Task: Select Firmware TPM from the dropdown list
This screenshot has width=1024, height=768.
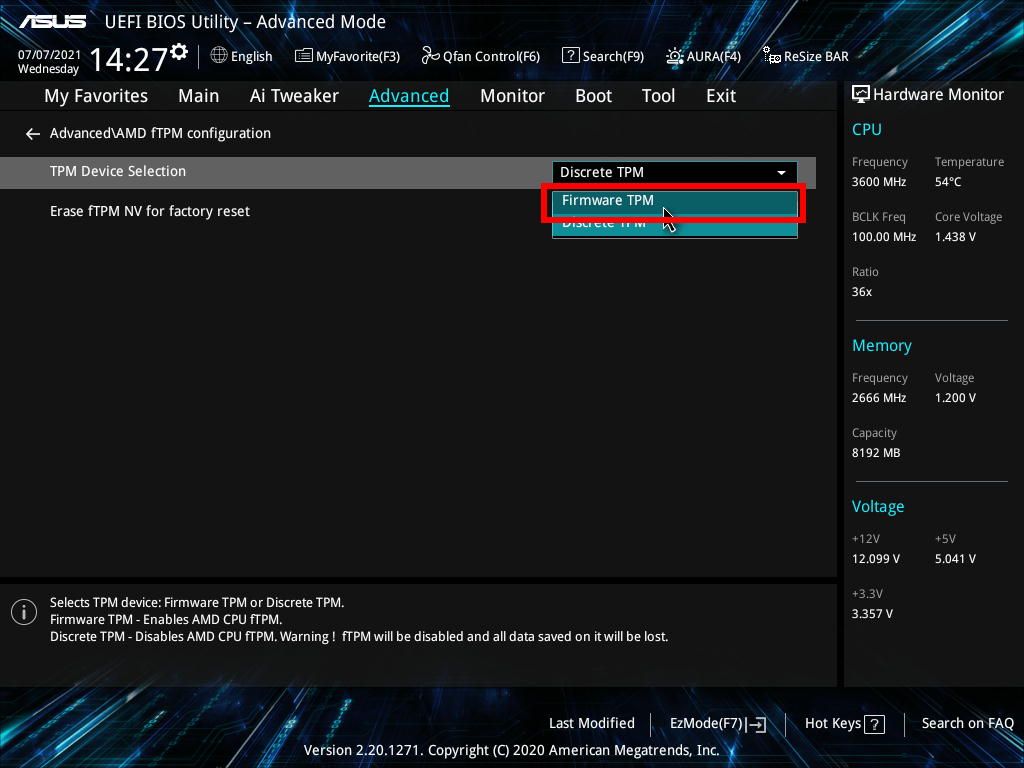Action: pos(675,200)
